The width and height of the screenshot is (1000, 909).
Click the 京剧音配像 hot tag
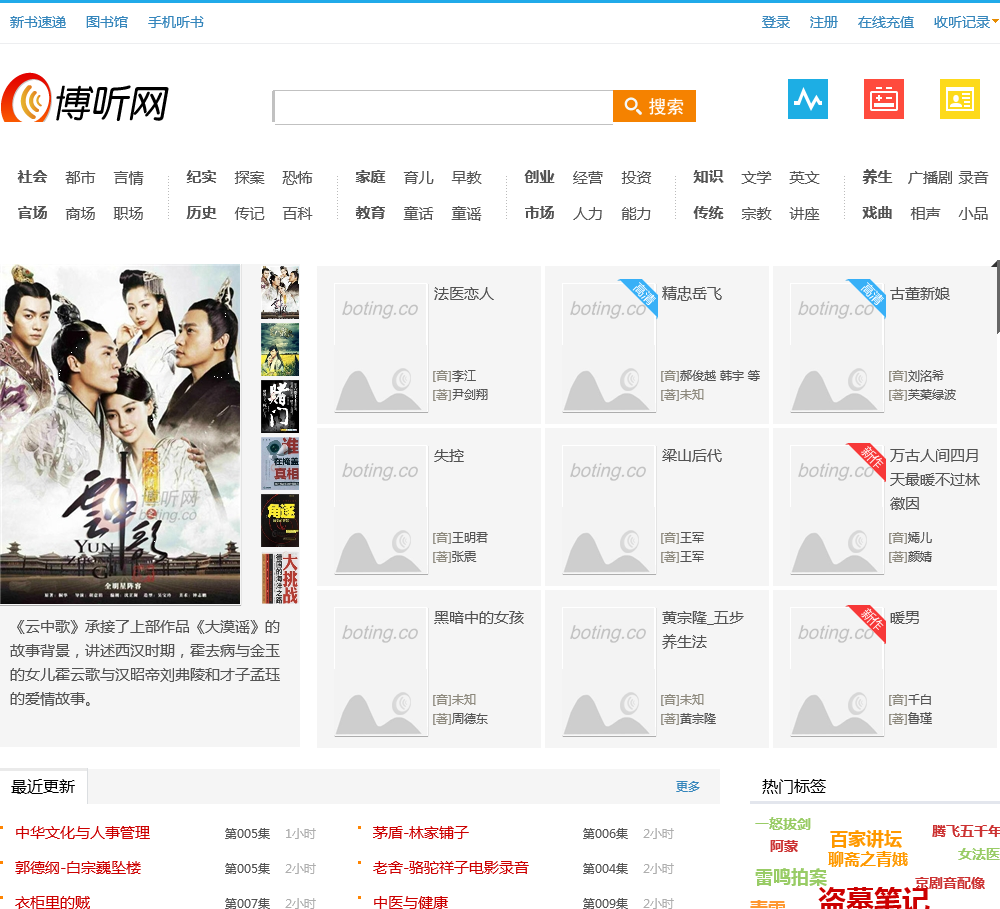pyautogui.click(x=950, y=883)
